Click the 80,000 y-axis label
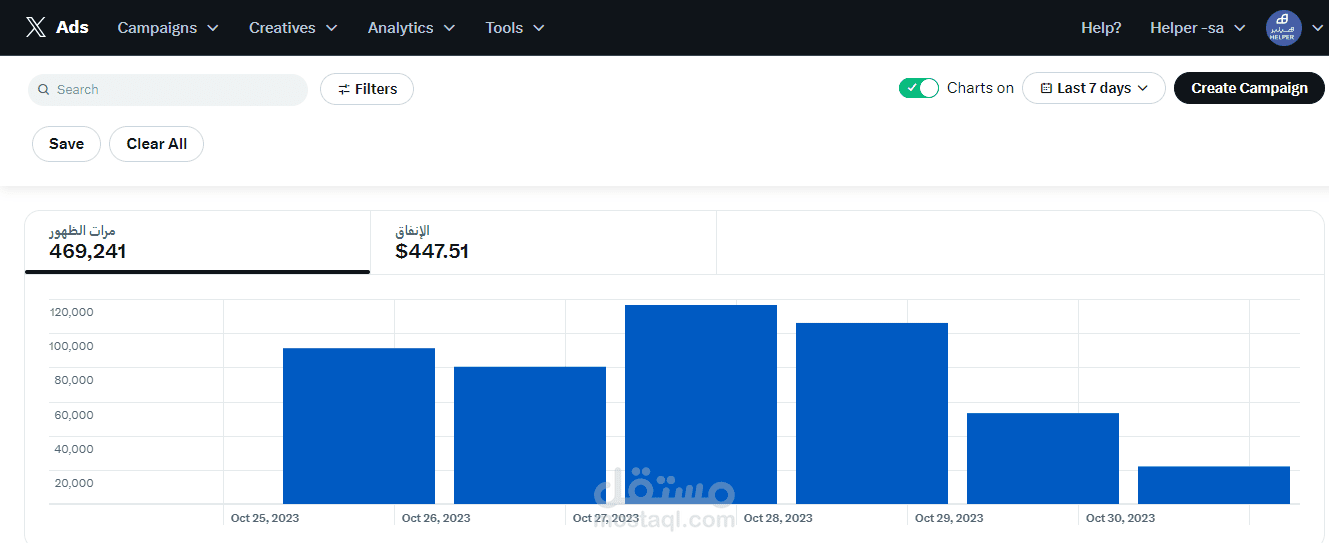 pos(74,380)
